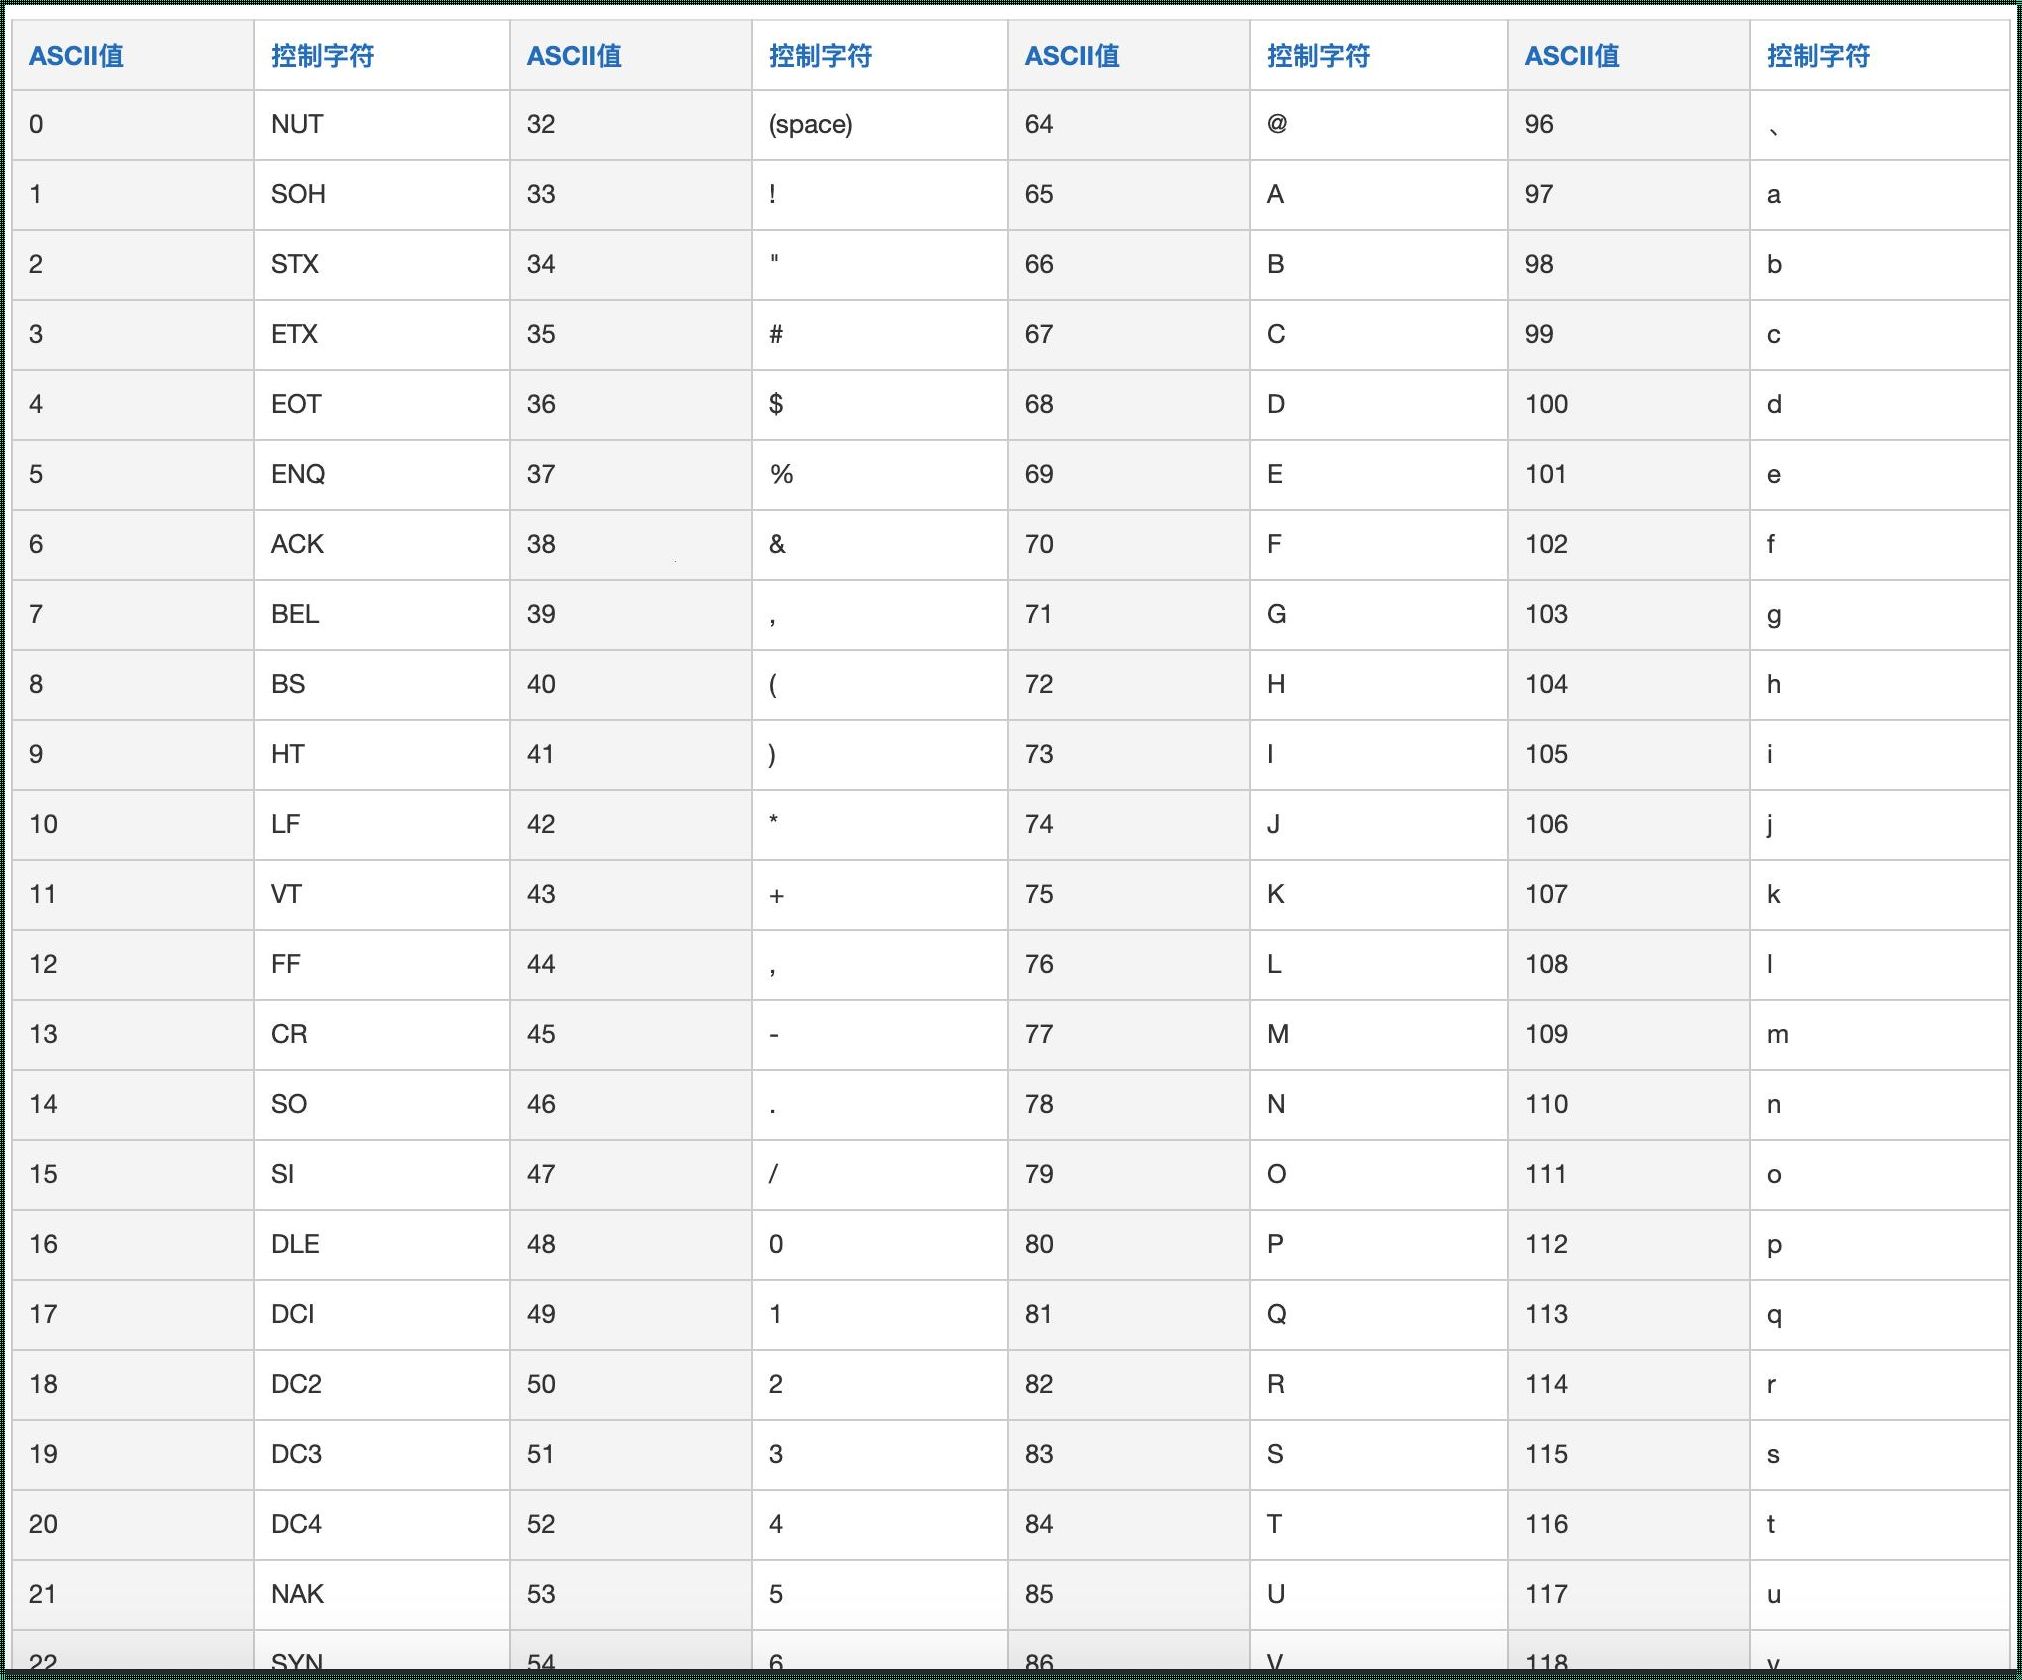Select the STX cell
2022x1680 pixels.
pos(382,265)
